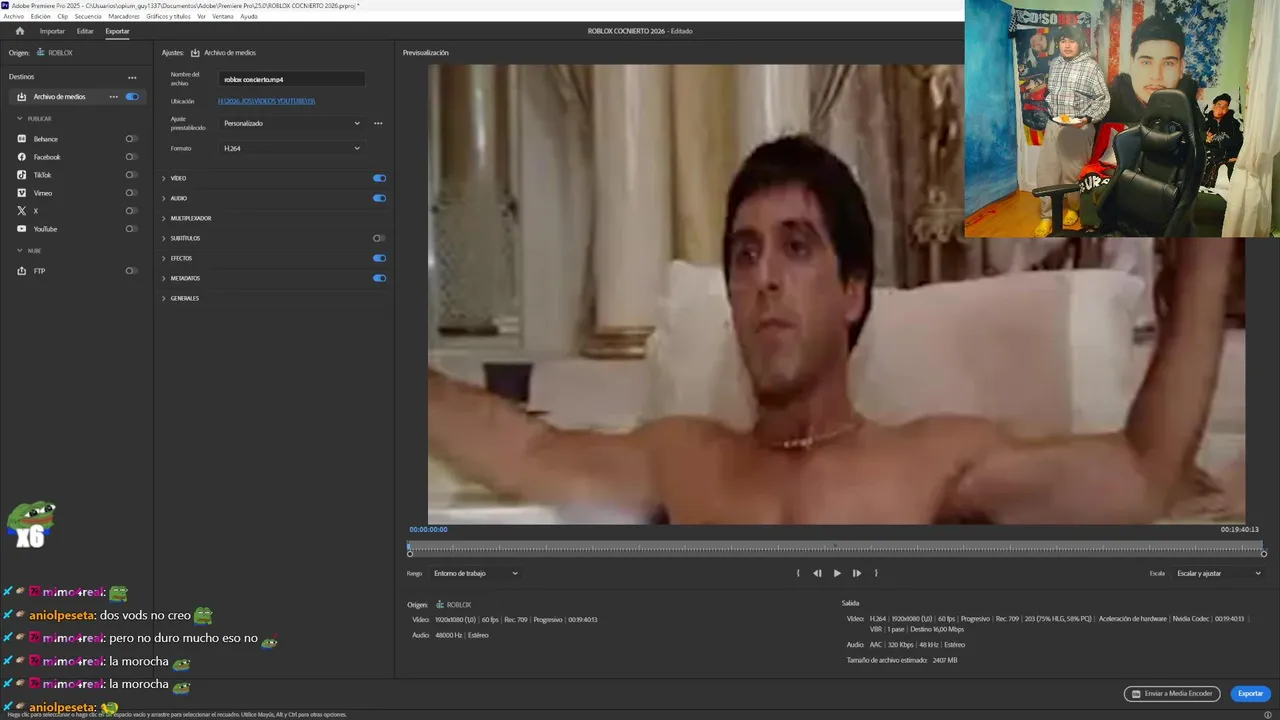Image resolution: width=1280 pixels, height=720 pixels.
Task: Enable Vimeo publishing toggle
Action: pos(131,193)
